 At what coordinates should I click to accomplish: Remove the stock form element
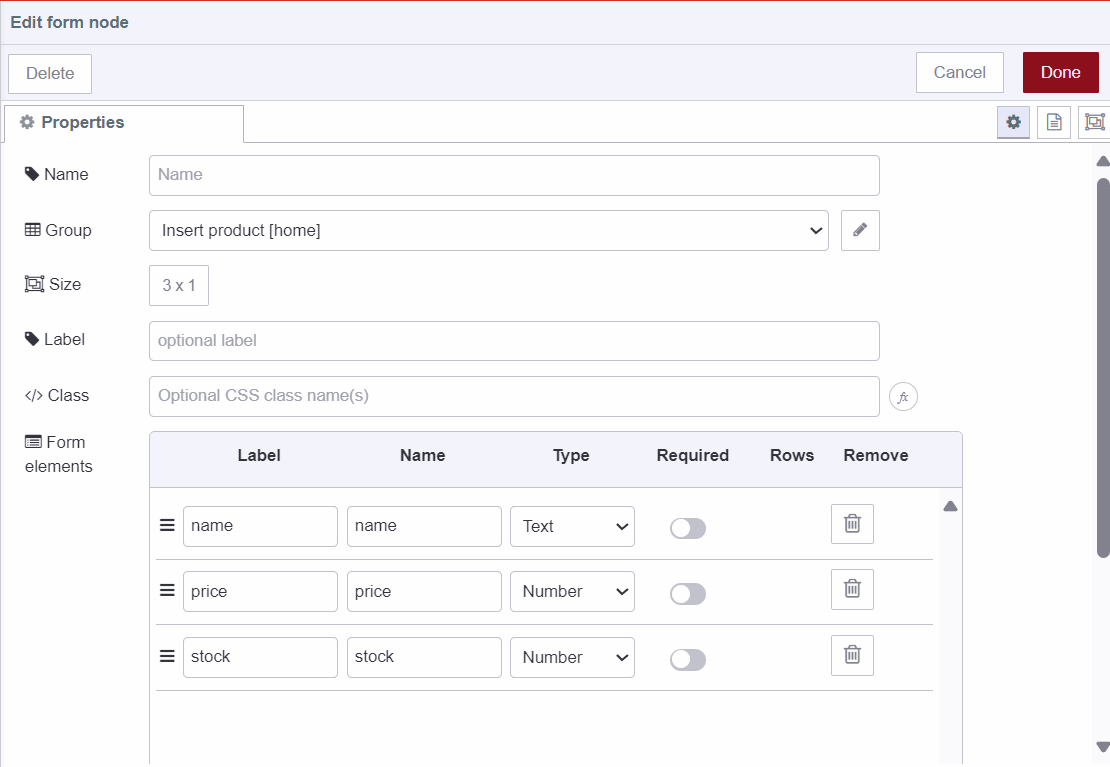(x=851, y=655)
